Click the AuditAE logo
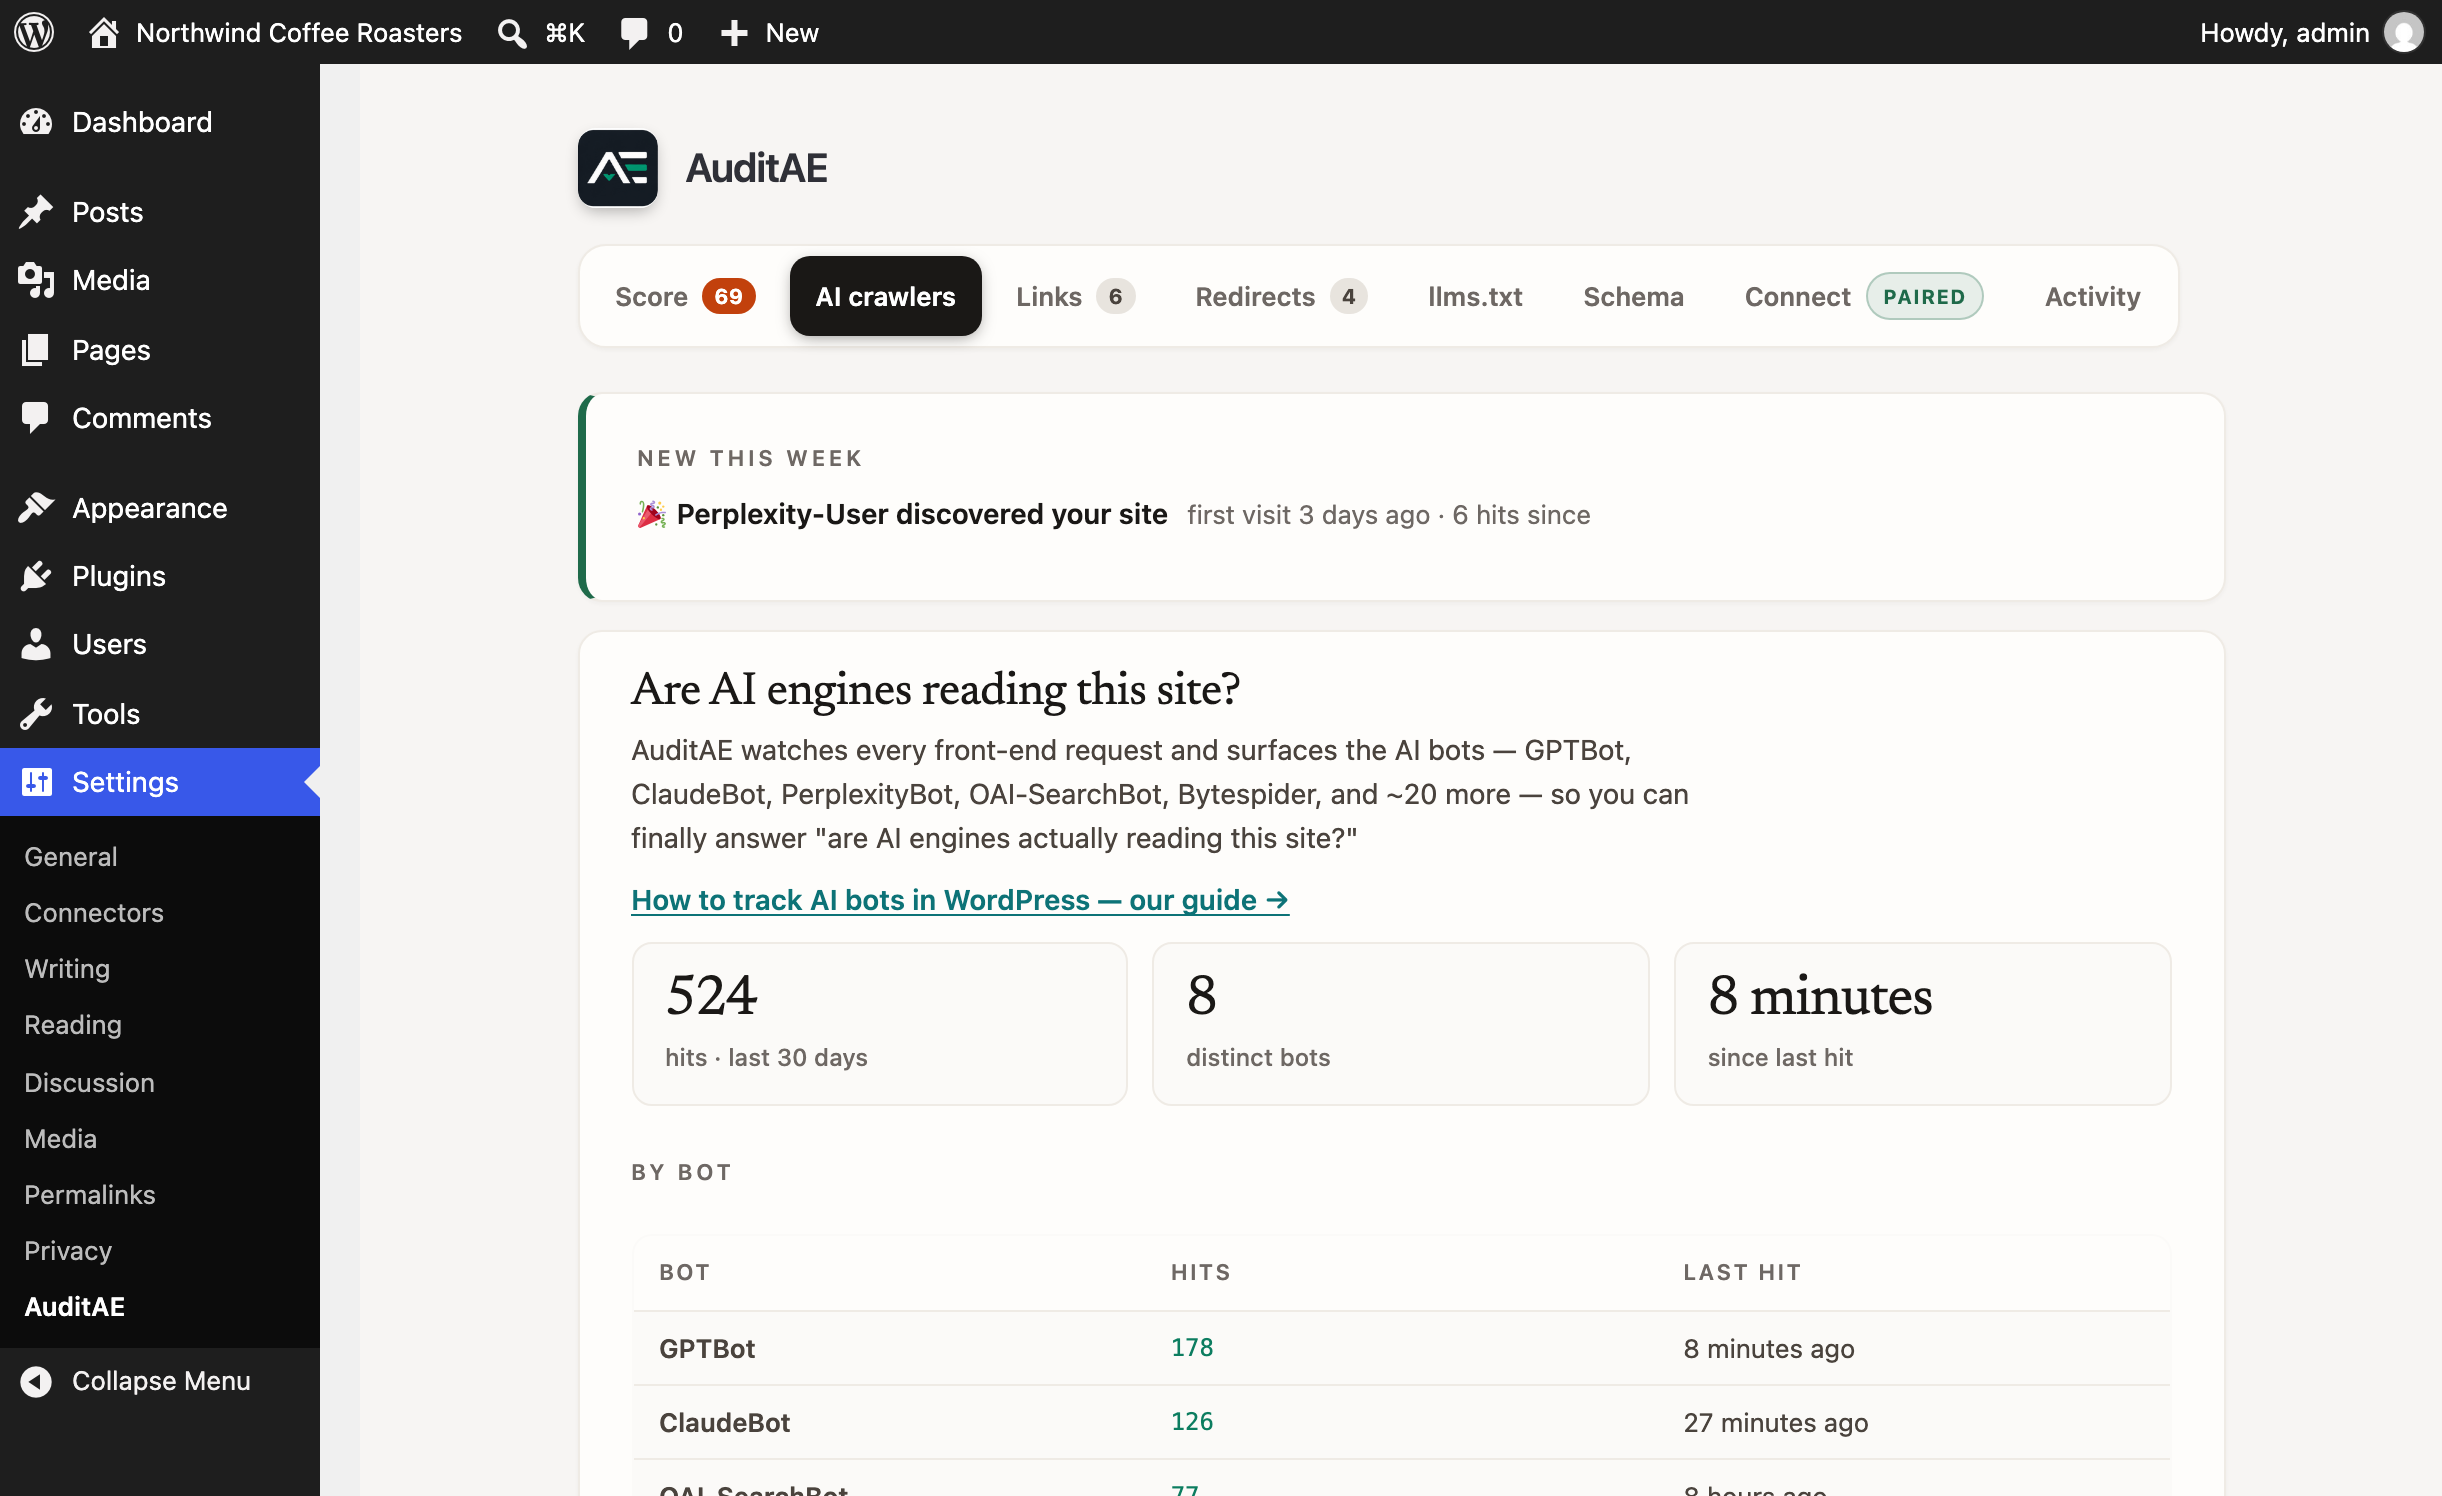Screen dimensions: 2442x1496 point(618,168)
